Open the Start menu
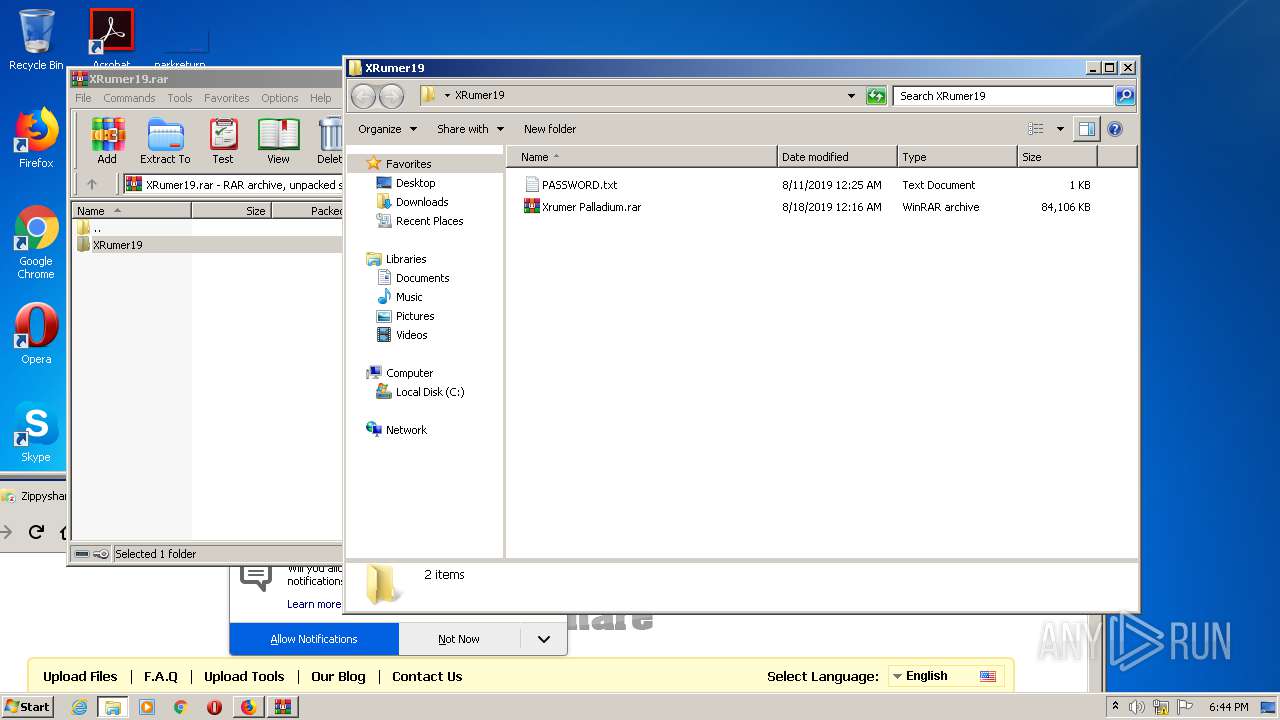Viewport: 1280px width, 720px height. [27, 707]
